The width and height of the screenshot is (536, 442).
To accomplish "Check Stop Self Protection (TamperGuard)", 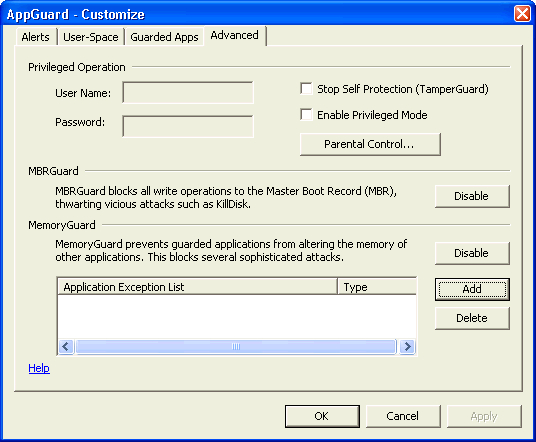I will pos(306,89).
